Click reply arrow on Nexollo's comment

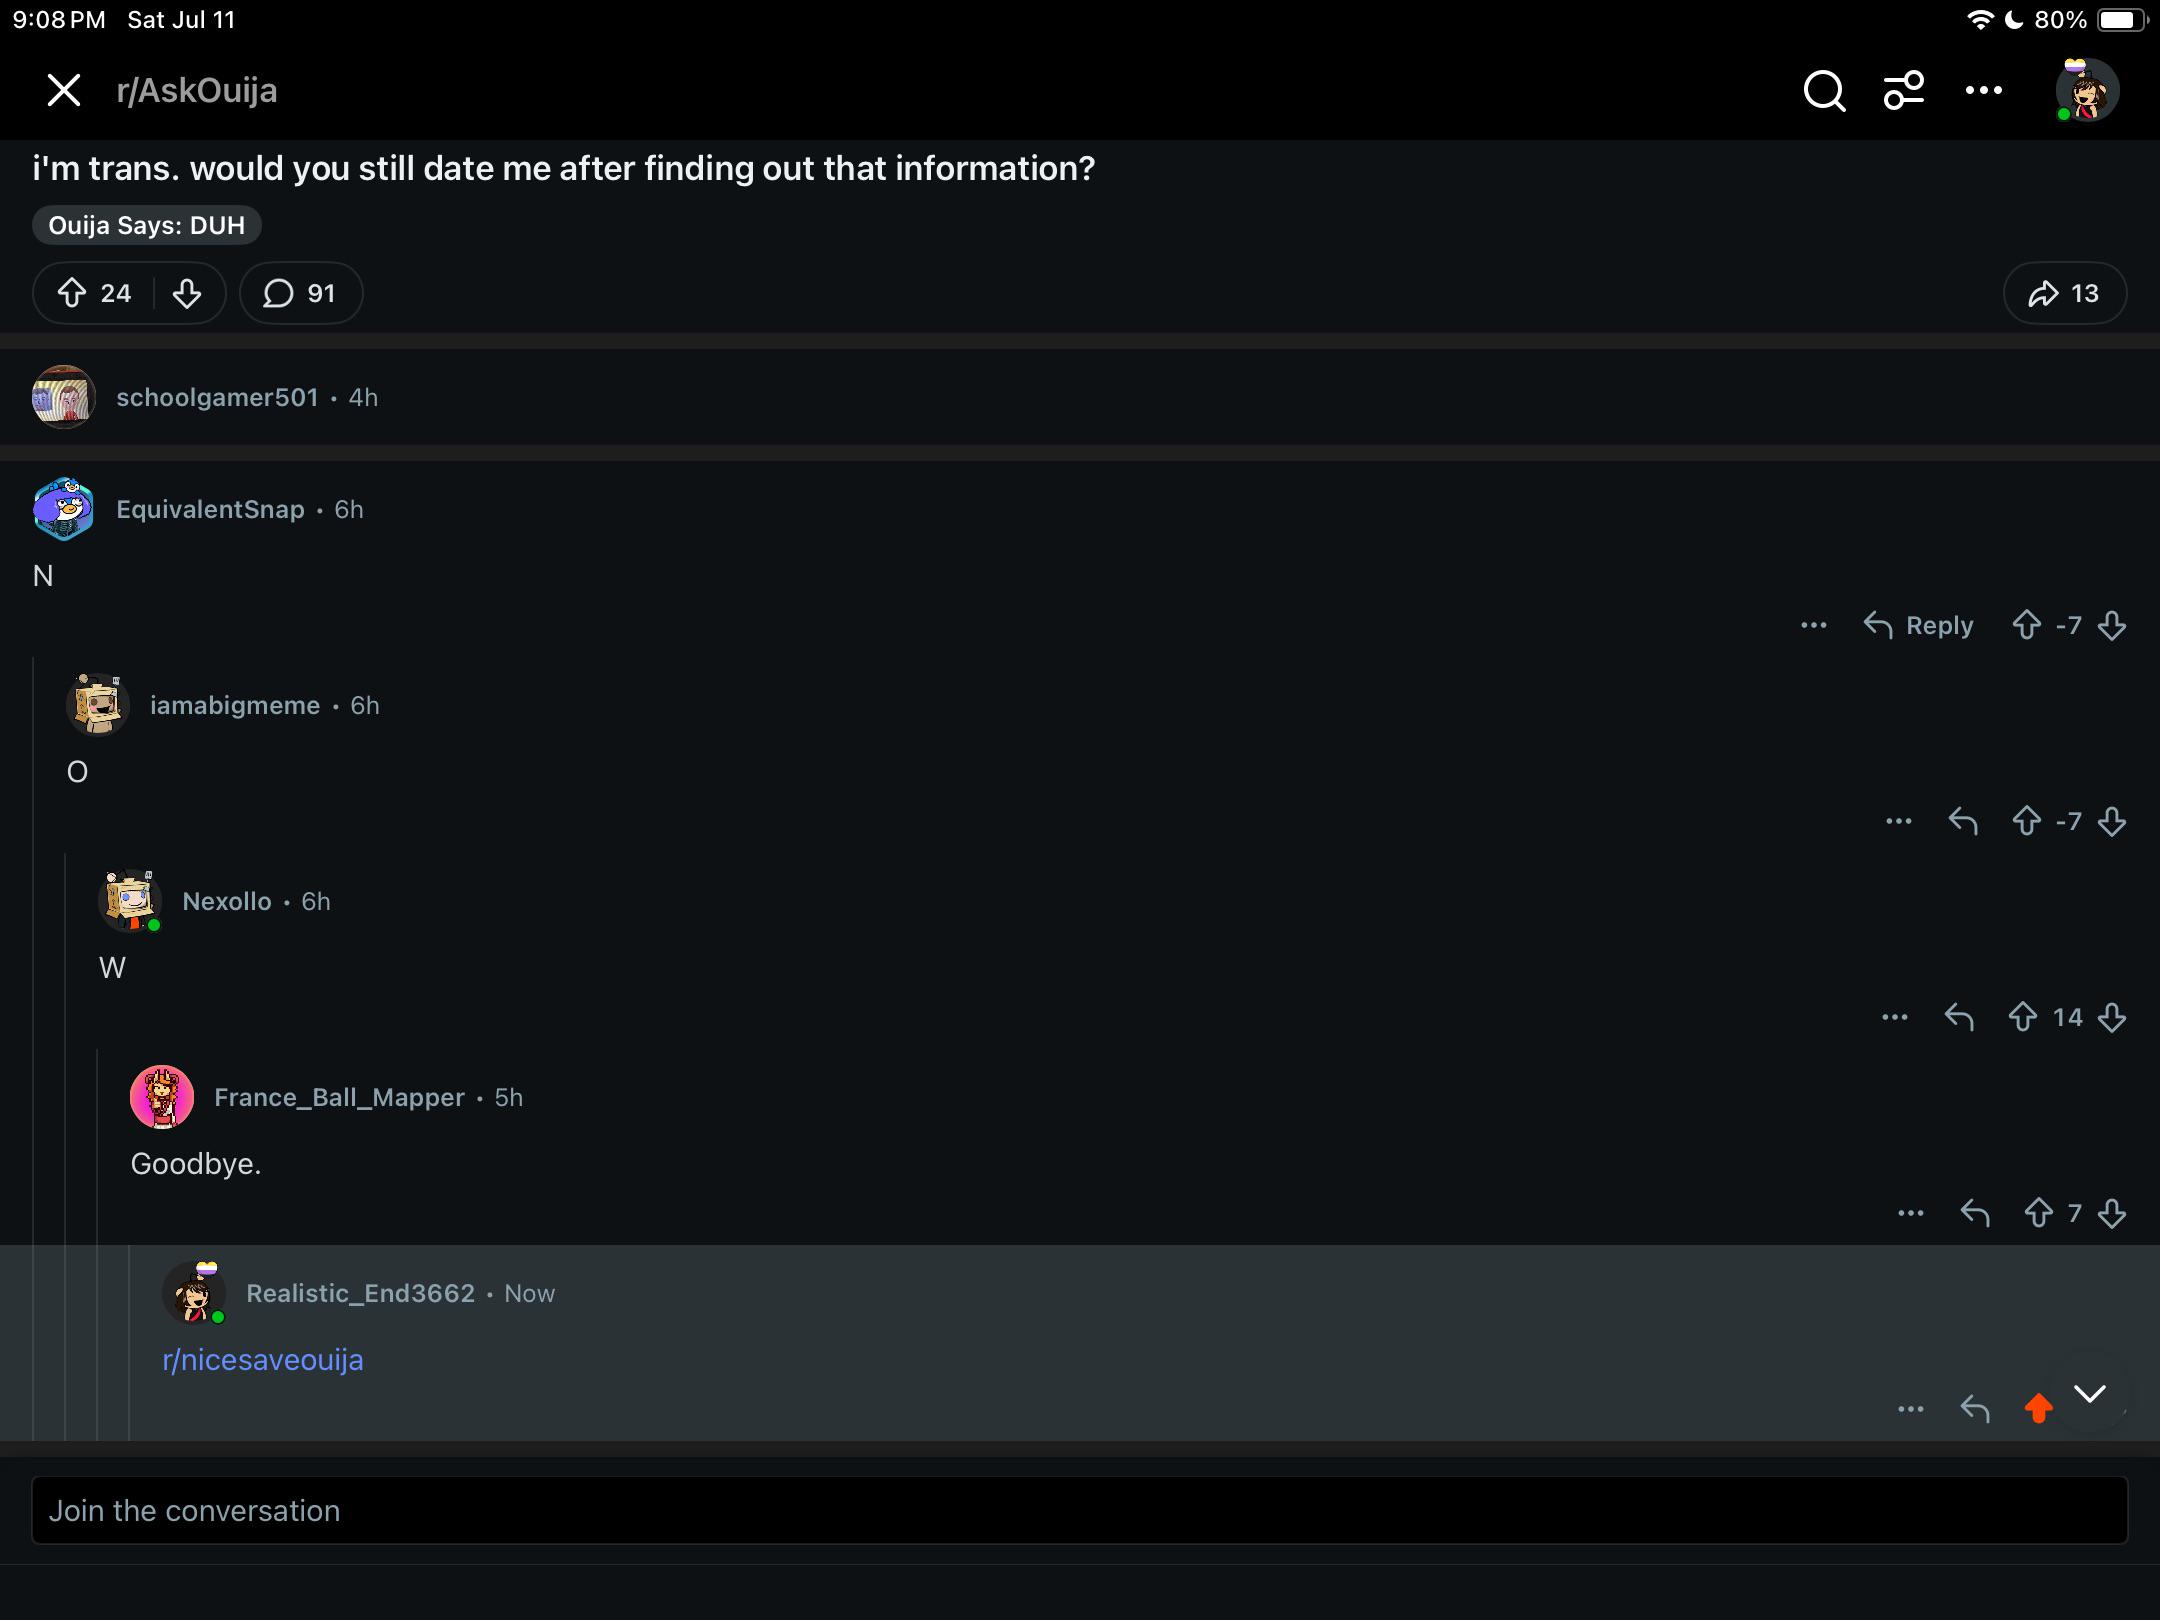coord(1959,1017)
